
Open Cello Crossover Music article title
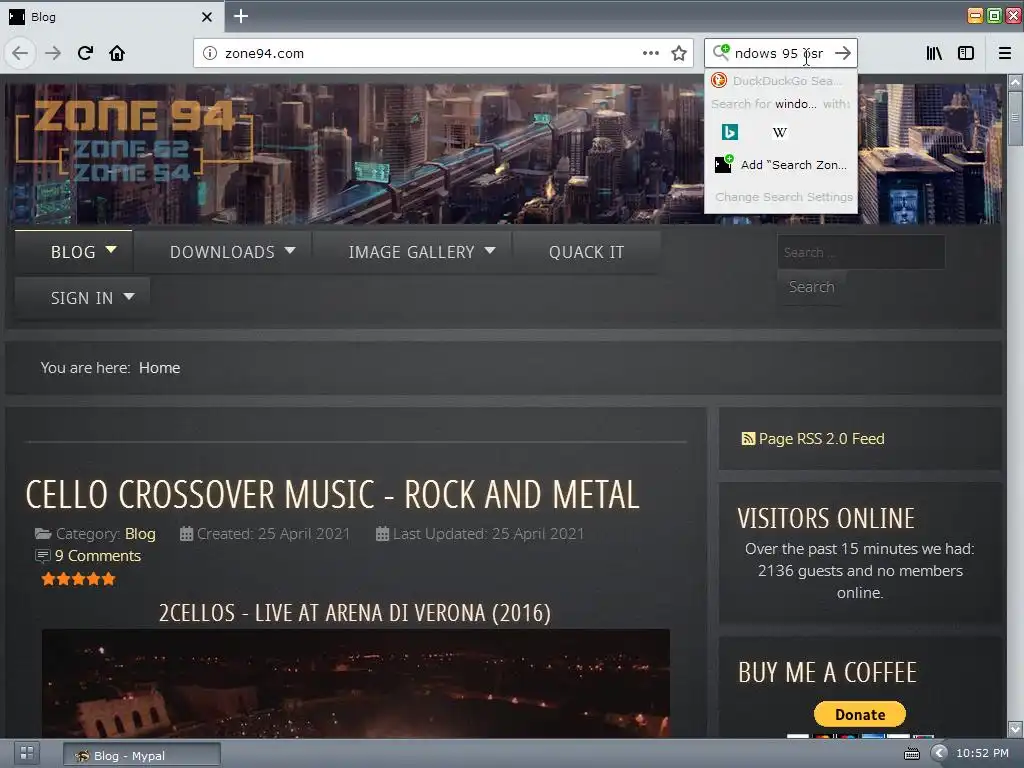coord(332,494)
